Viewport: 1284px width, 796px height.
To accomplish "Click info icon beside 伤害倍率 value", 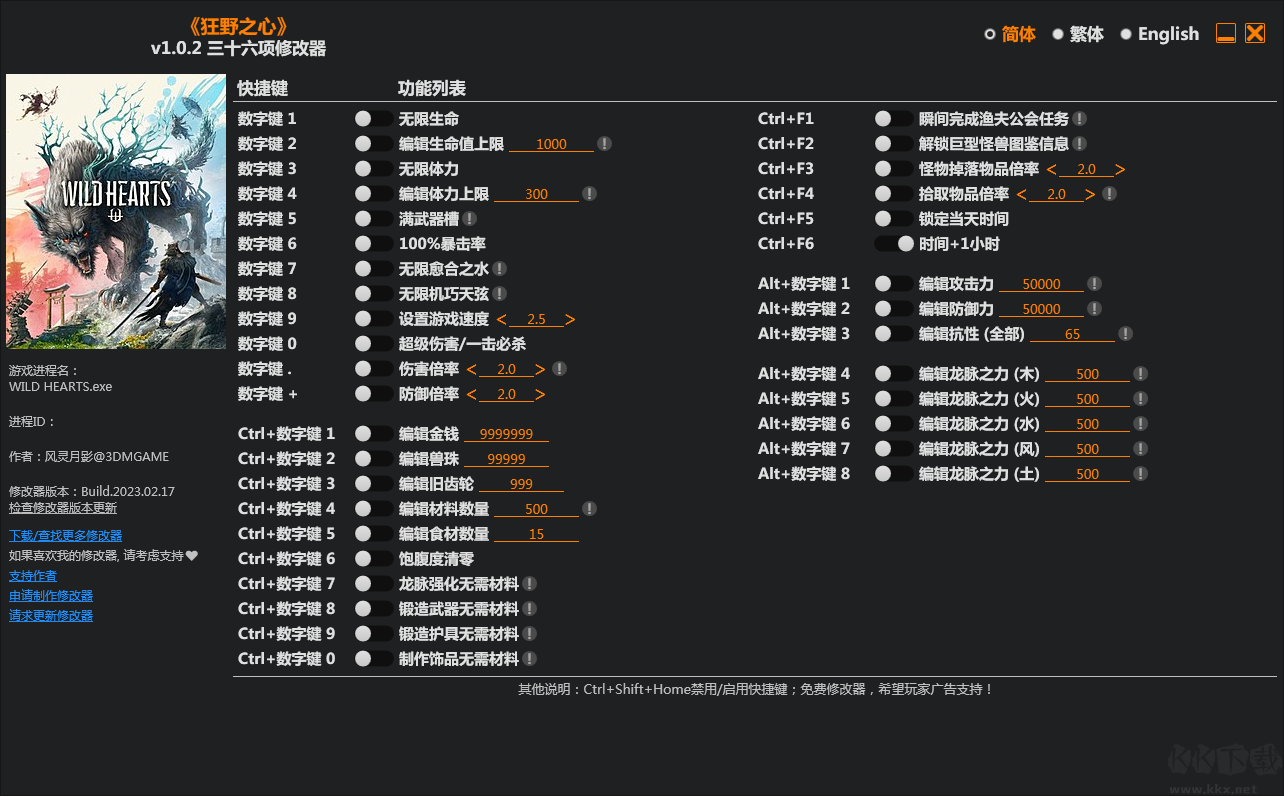I will [x=559, y=369].
